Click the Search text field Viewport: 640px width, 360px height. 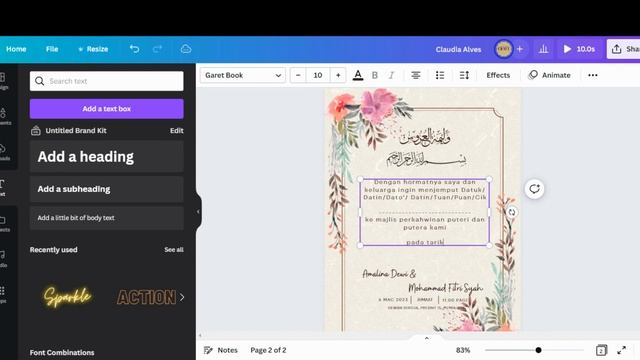[x=107, y=81]
